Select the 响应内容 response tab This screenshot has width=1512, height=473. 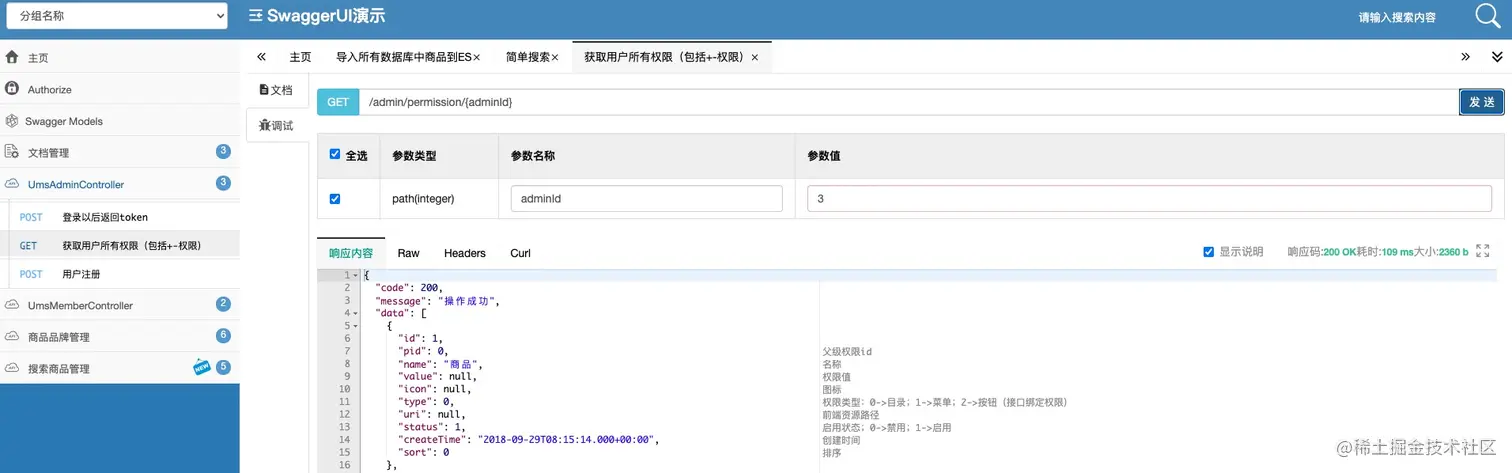(x=351, y=253)
